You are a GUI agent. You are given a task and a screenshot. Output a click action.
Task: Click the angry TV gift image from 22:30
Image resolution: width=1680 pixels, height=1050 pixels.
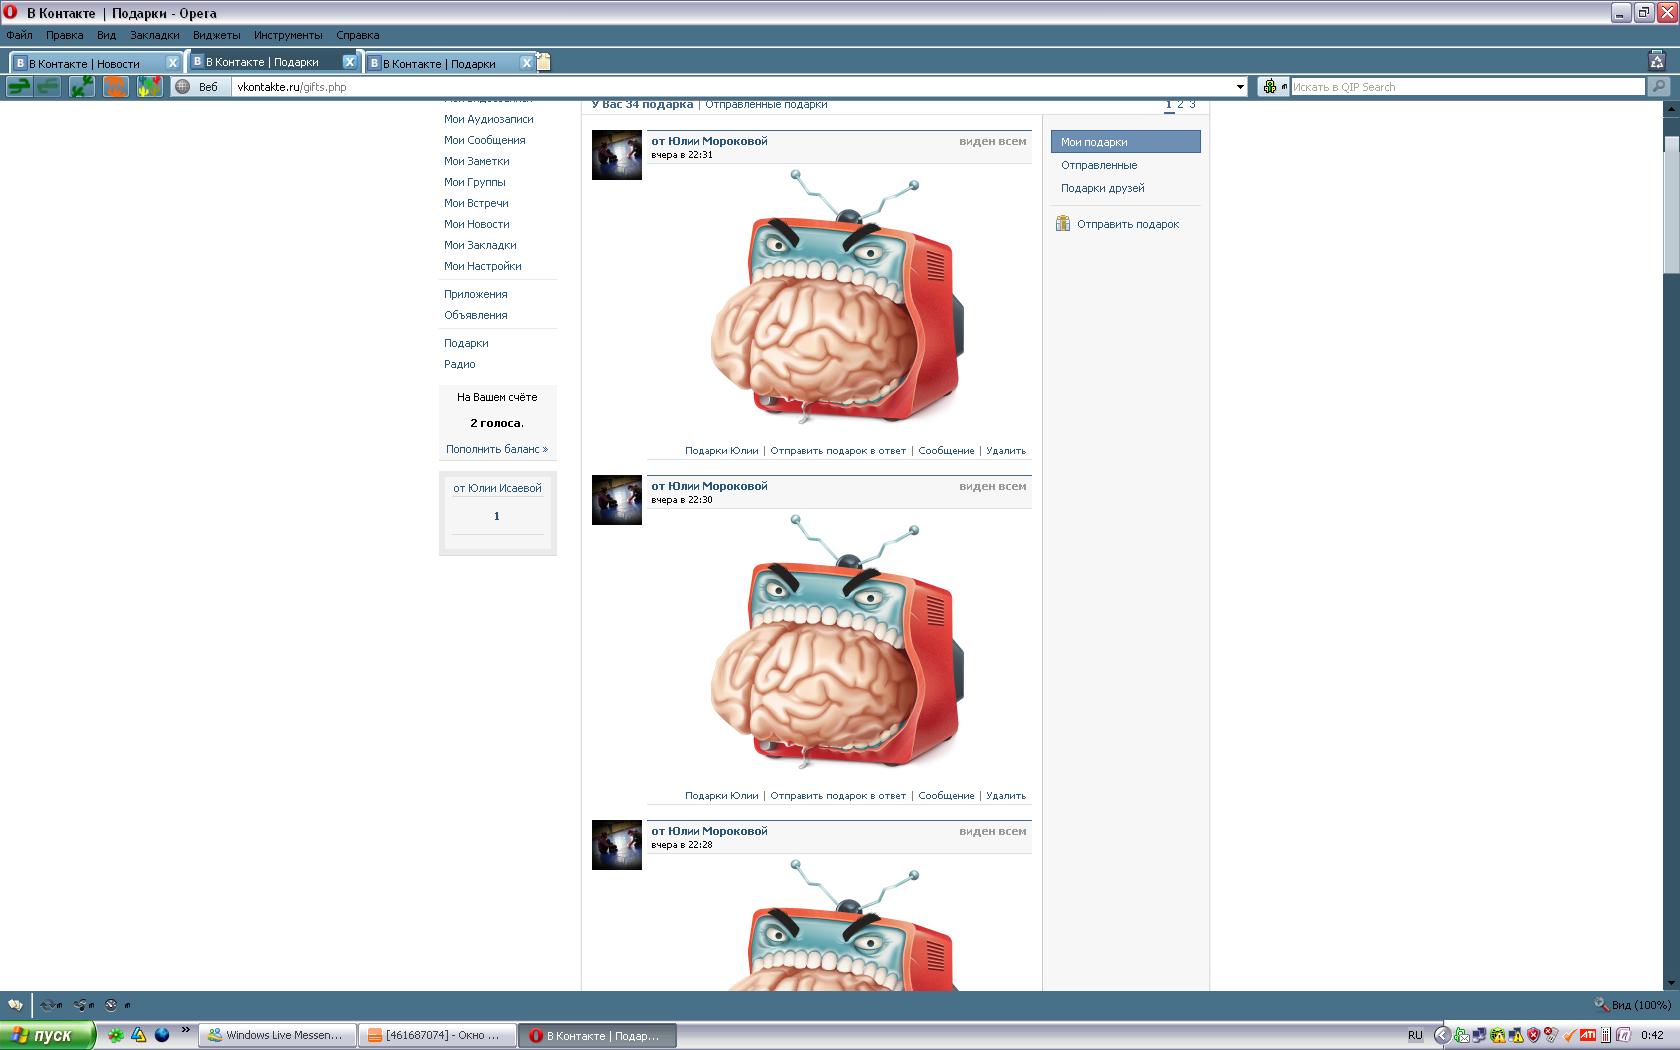838,643
